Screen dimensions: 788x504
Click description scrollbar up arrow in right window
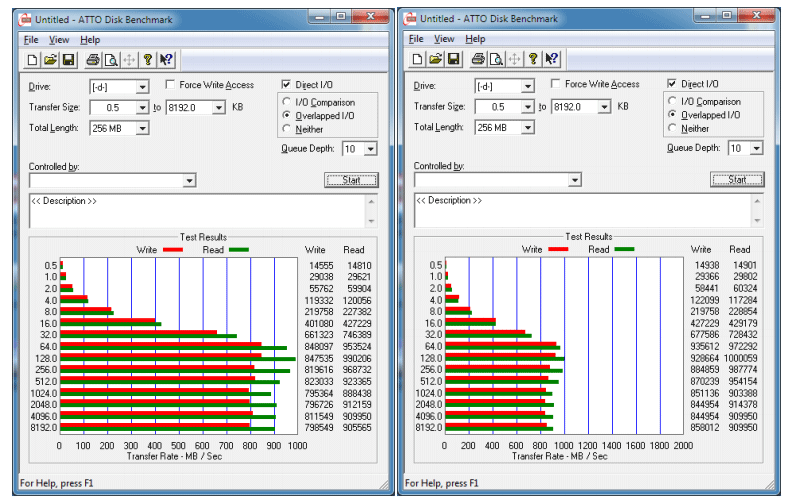[757, 200]
